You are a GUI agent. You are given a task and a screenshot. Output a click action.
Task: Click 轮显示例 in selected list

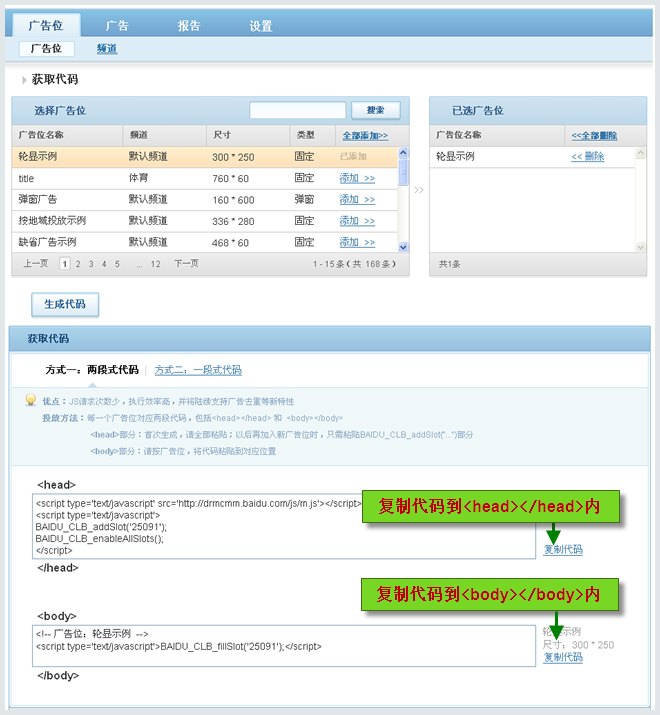pyautogui.click(x=455, y=157)
